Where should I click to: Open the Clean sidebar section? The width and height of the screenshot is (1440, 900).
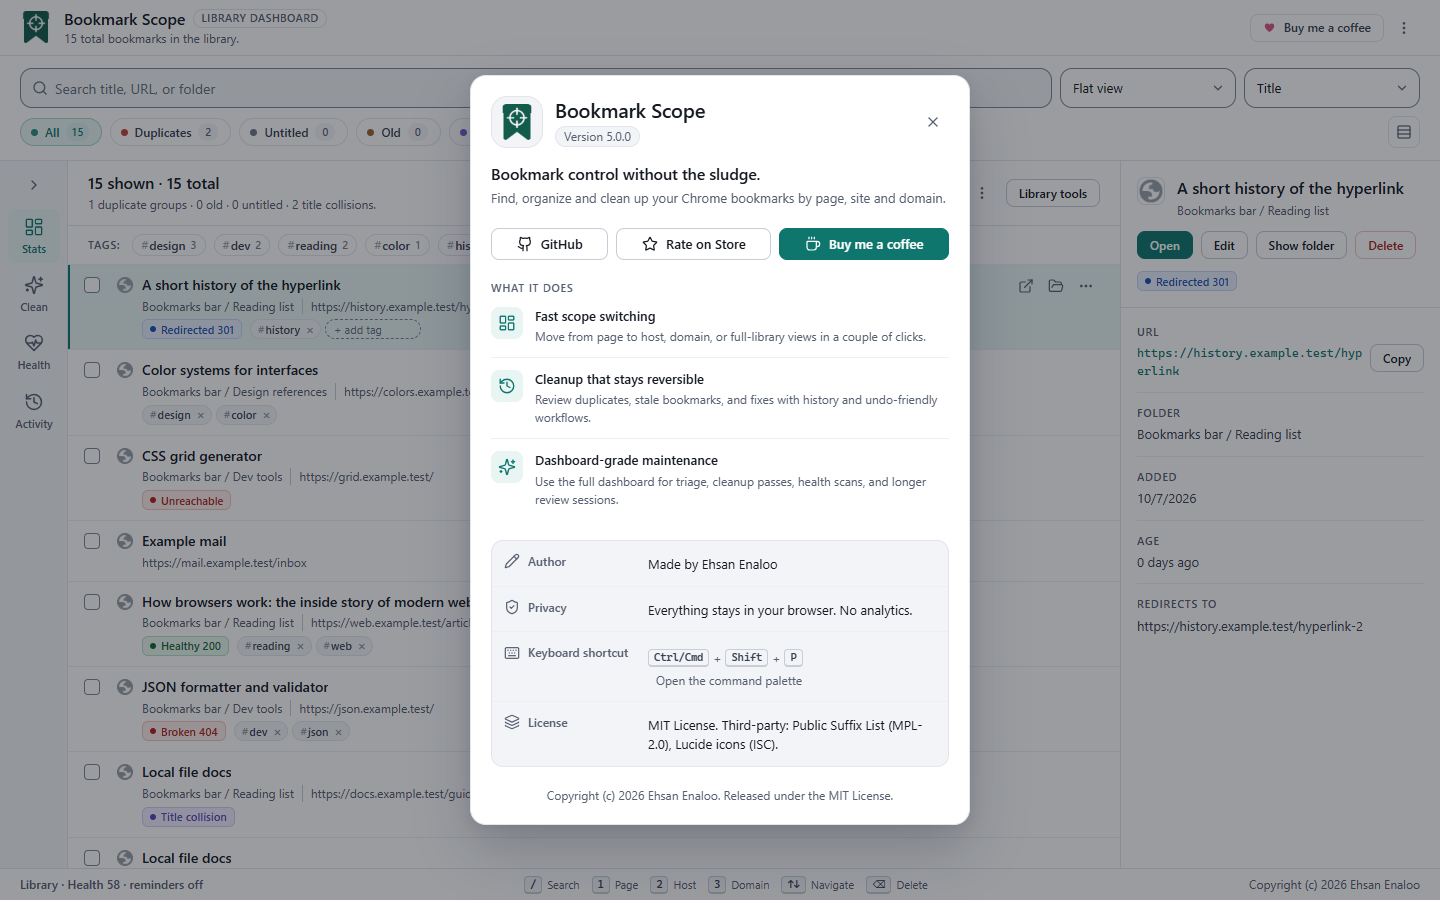click(x=34, y=294)
